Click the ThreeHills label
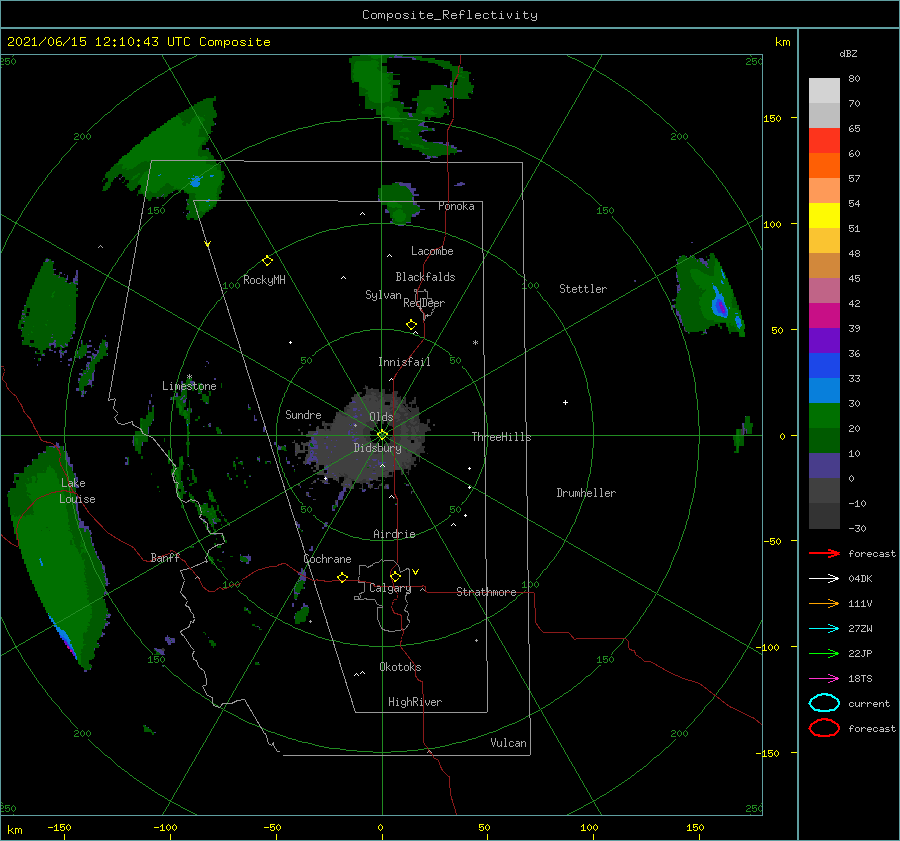The image size is (900, 841). pos(502,437)
